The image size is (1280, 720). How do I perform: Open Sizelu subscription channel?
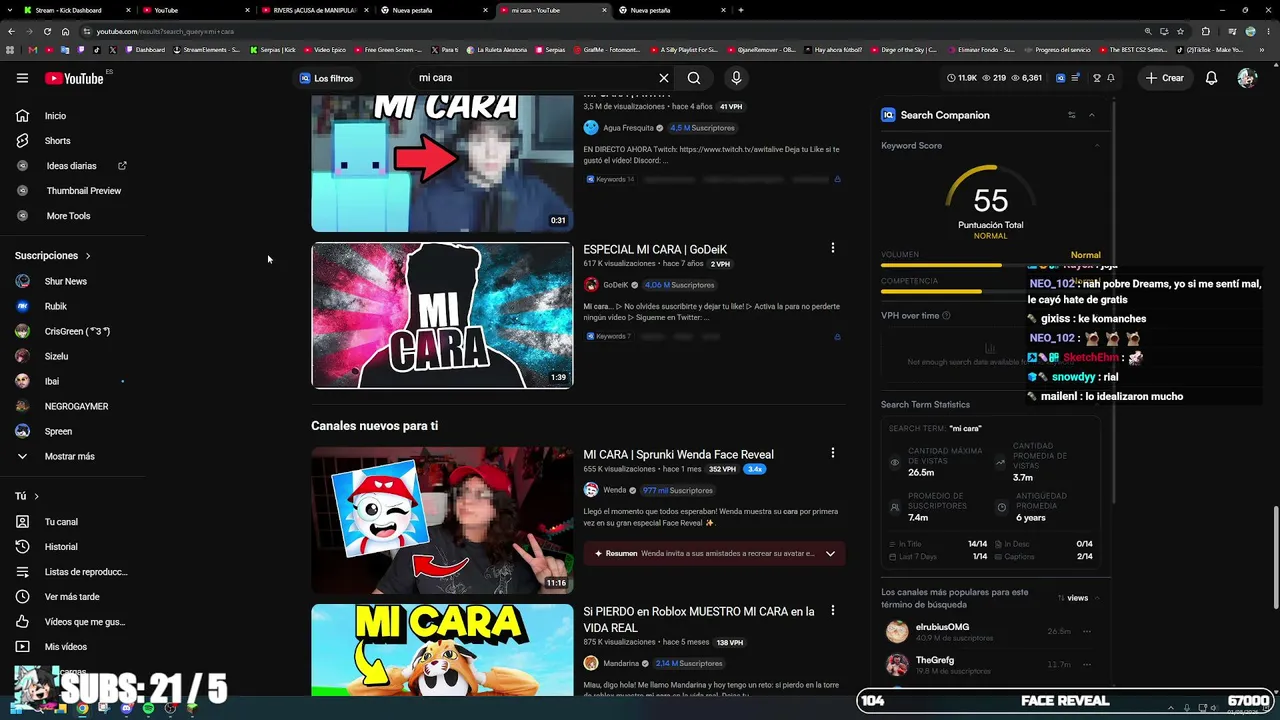pyautogui.click(x=56, y=357)
